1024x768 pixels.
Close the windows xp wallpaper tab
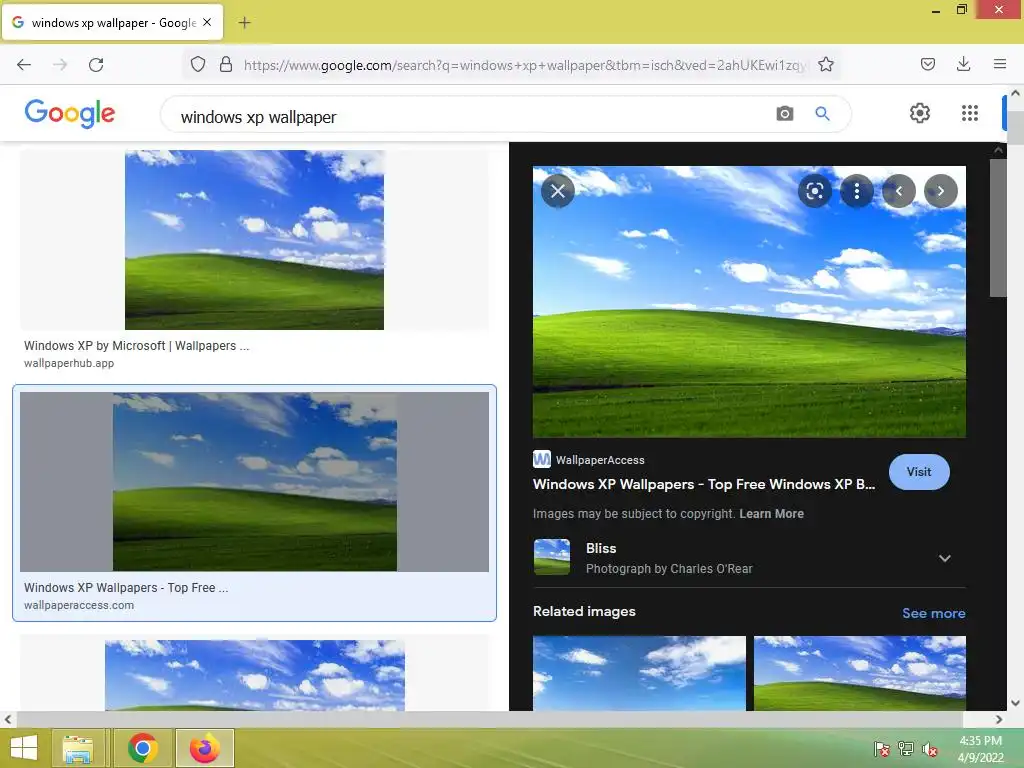[x=207, y=22]
